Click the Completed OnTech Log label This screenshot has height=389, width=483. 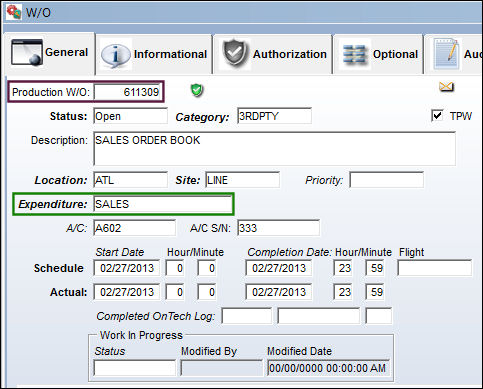pos(156,316)
